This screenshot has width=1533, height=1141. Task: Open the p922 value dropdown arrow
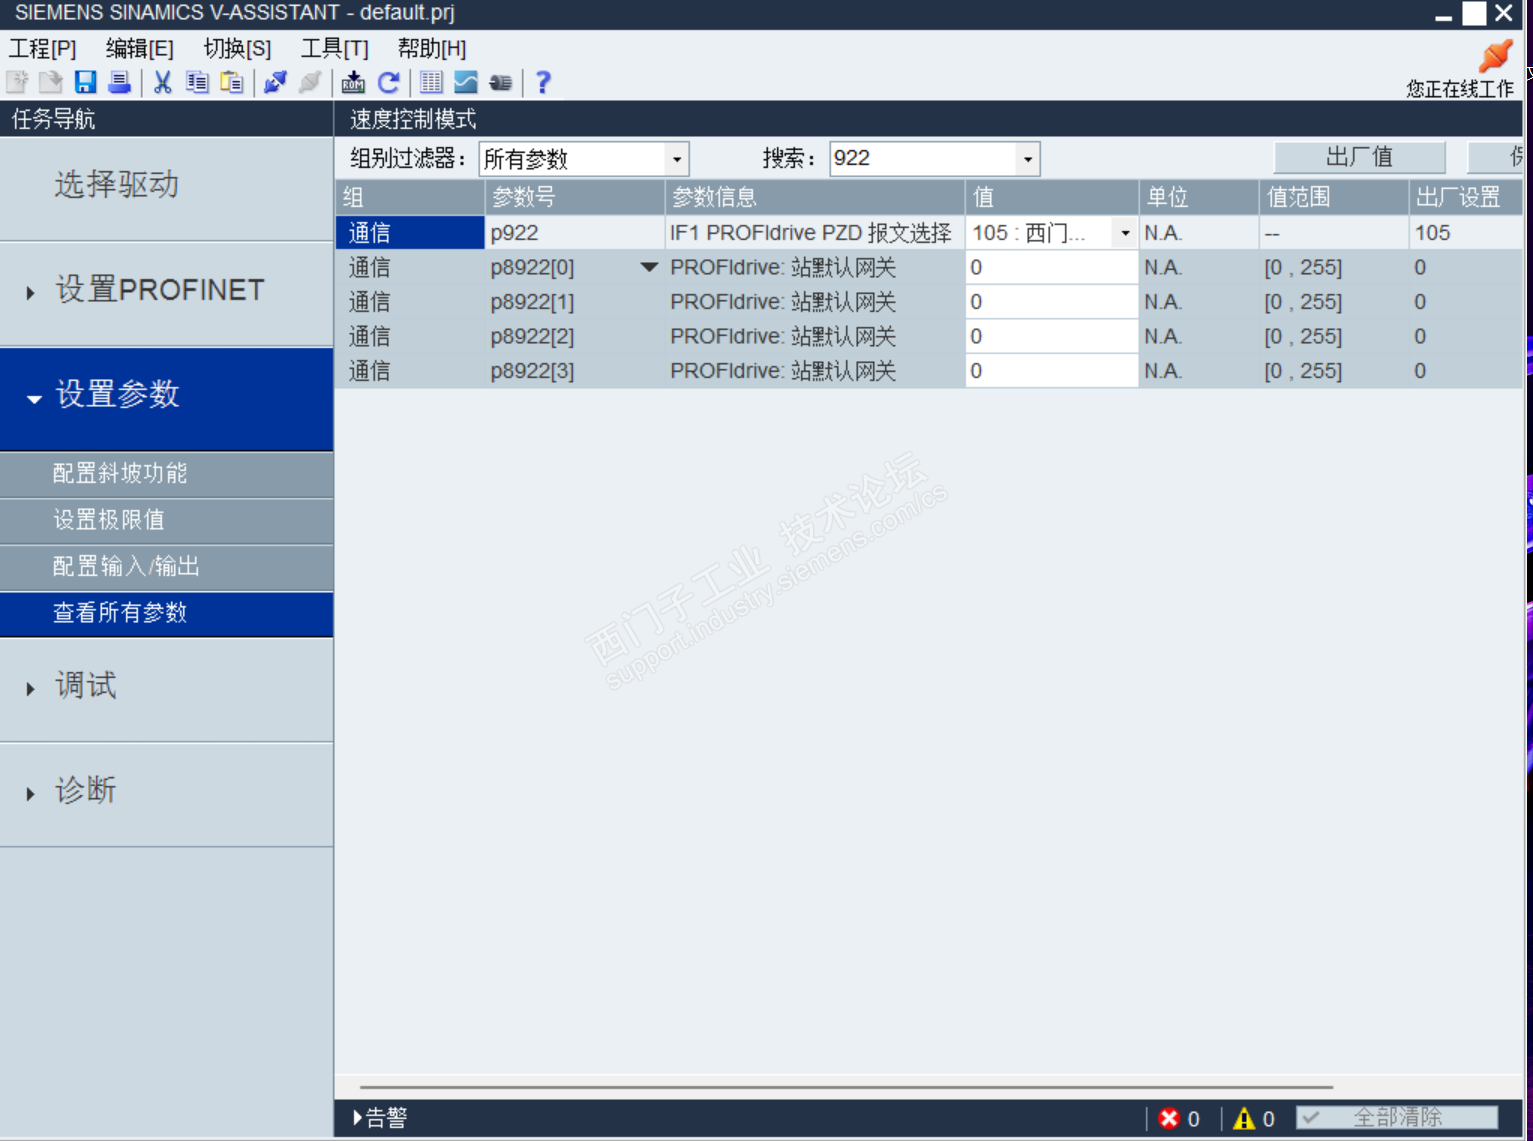tap(1125, 233)
